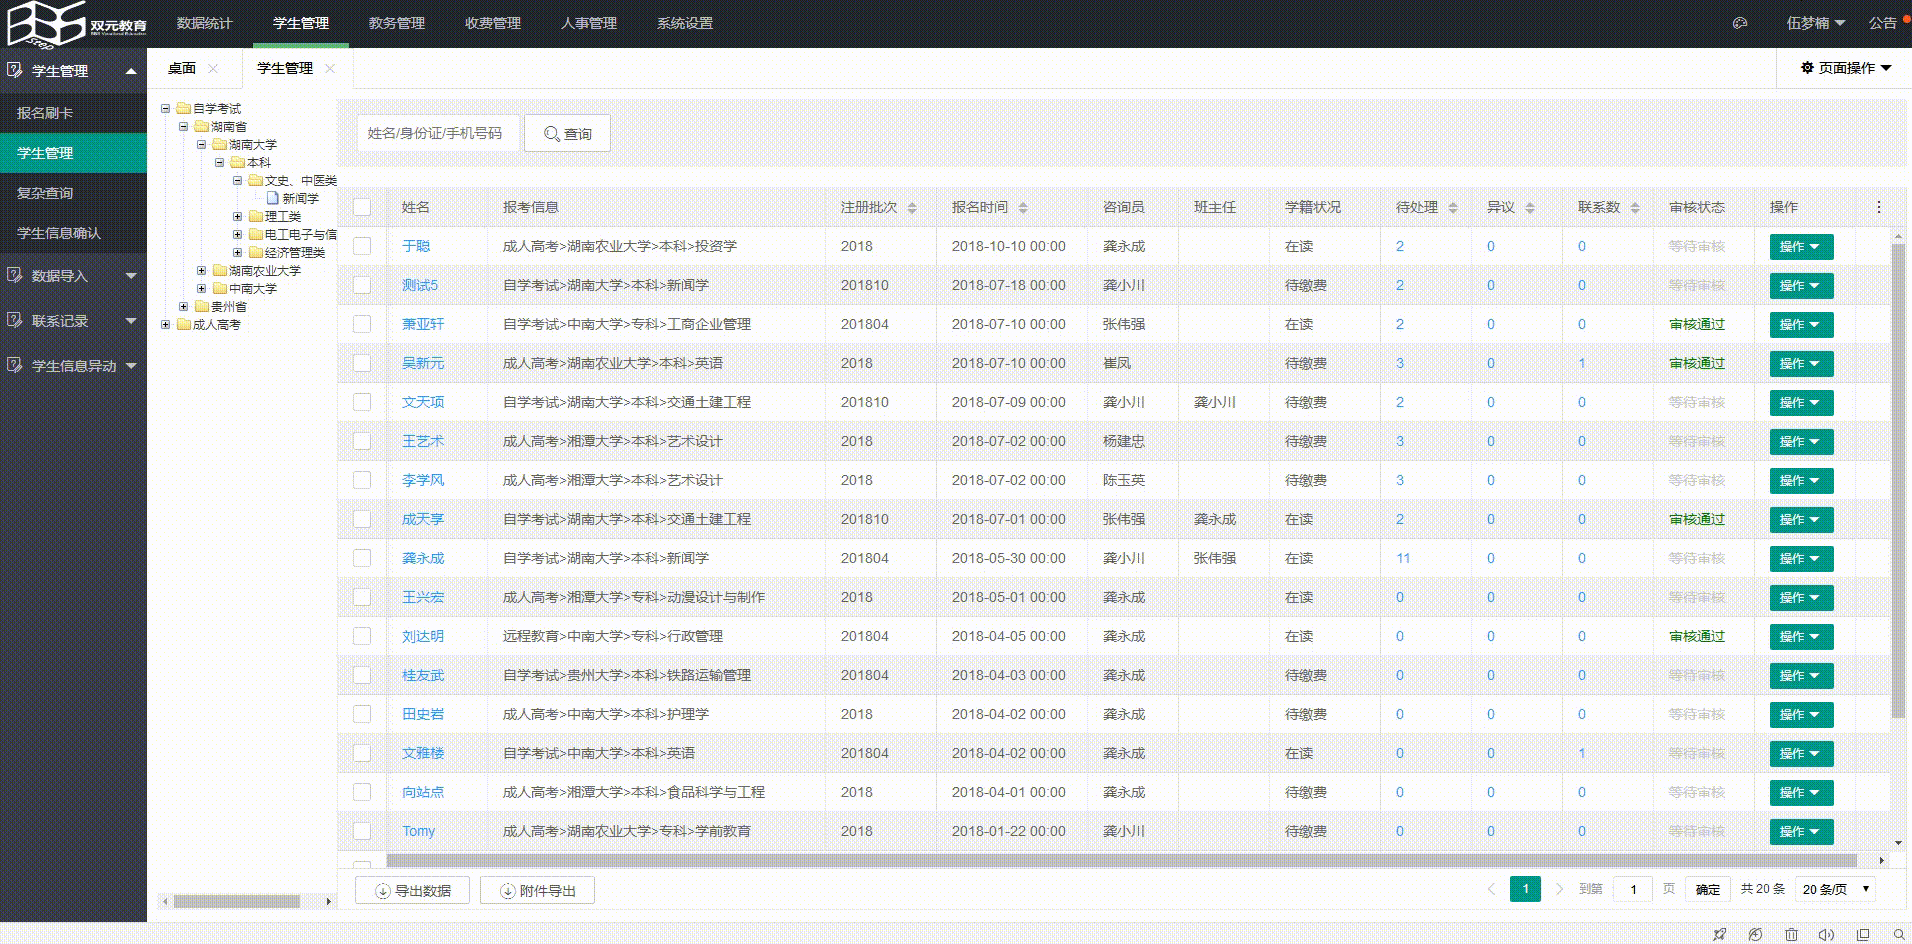Open student 吴新元's name link
This screenshot has width=1912, height=944.
tap(422, 363)
